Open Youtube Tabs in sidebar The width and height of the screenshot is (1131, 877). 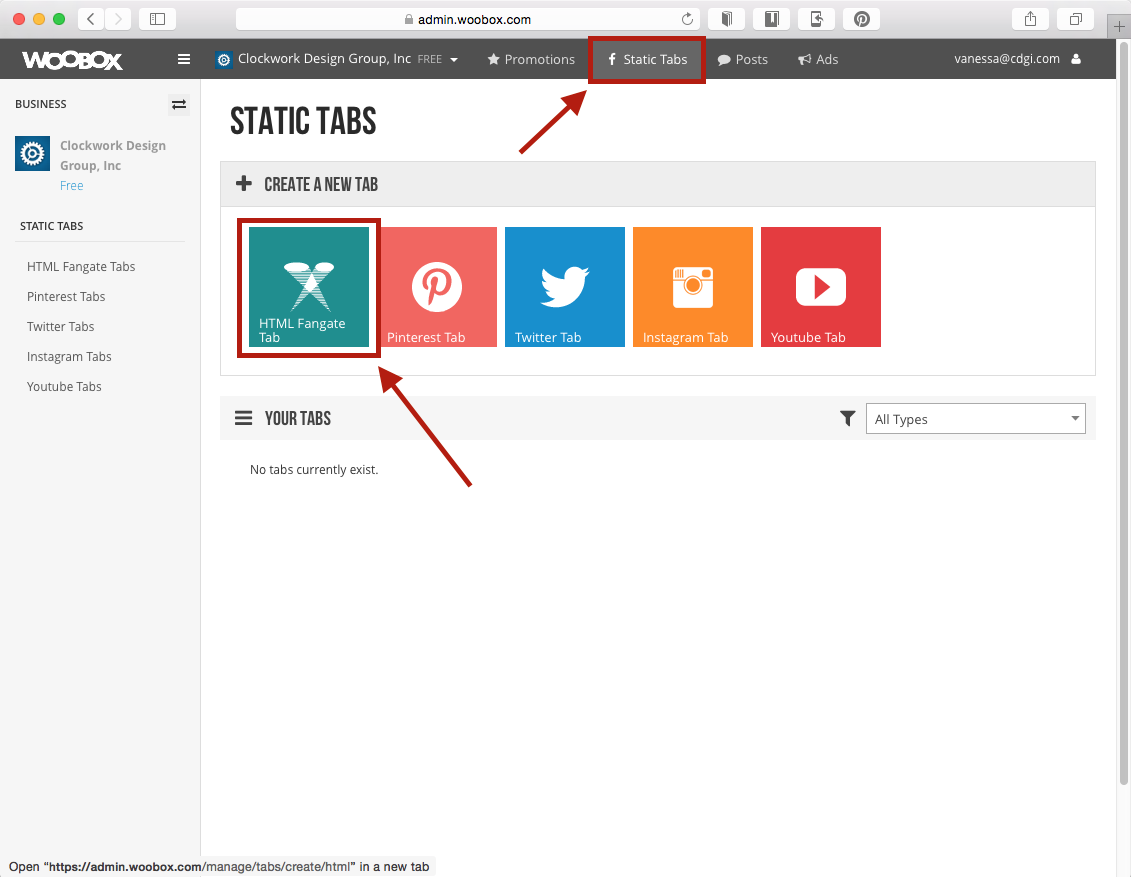[64, 387]
